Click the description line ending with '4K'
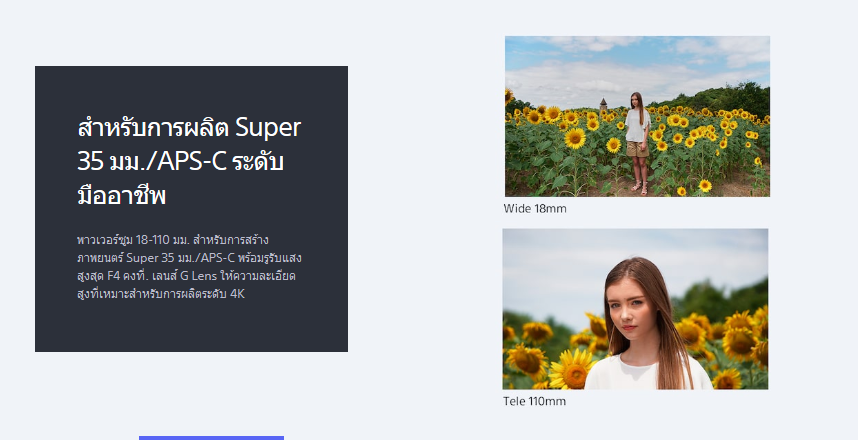 click(x=160, y=294)
